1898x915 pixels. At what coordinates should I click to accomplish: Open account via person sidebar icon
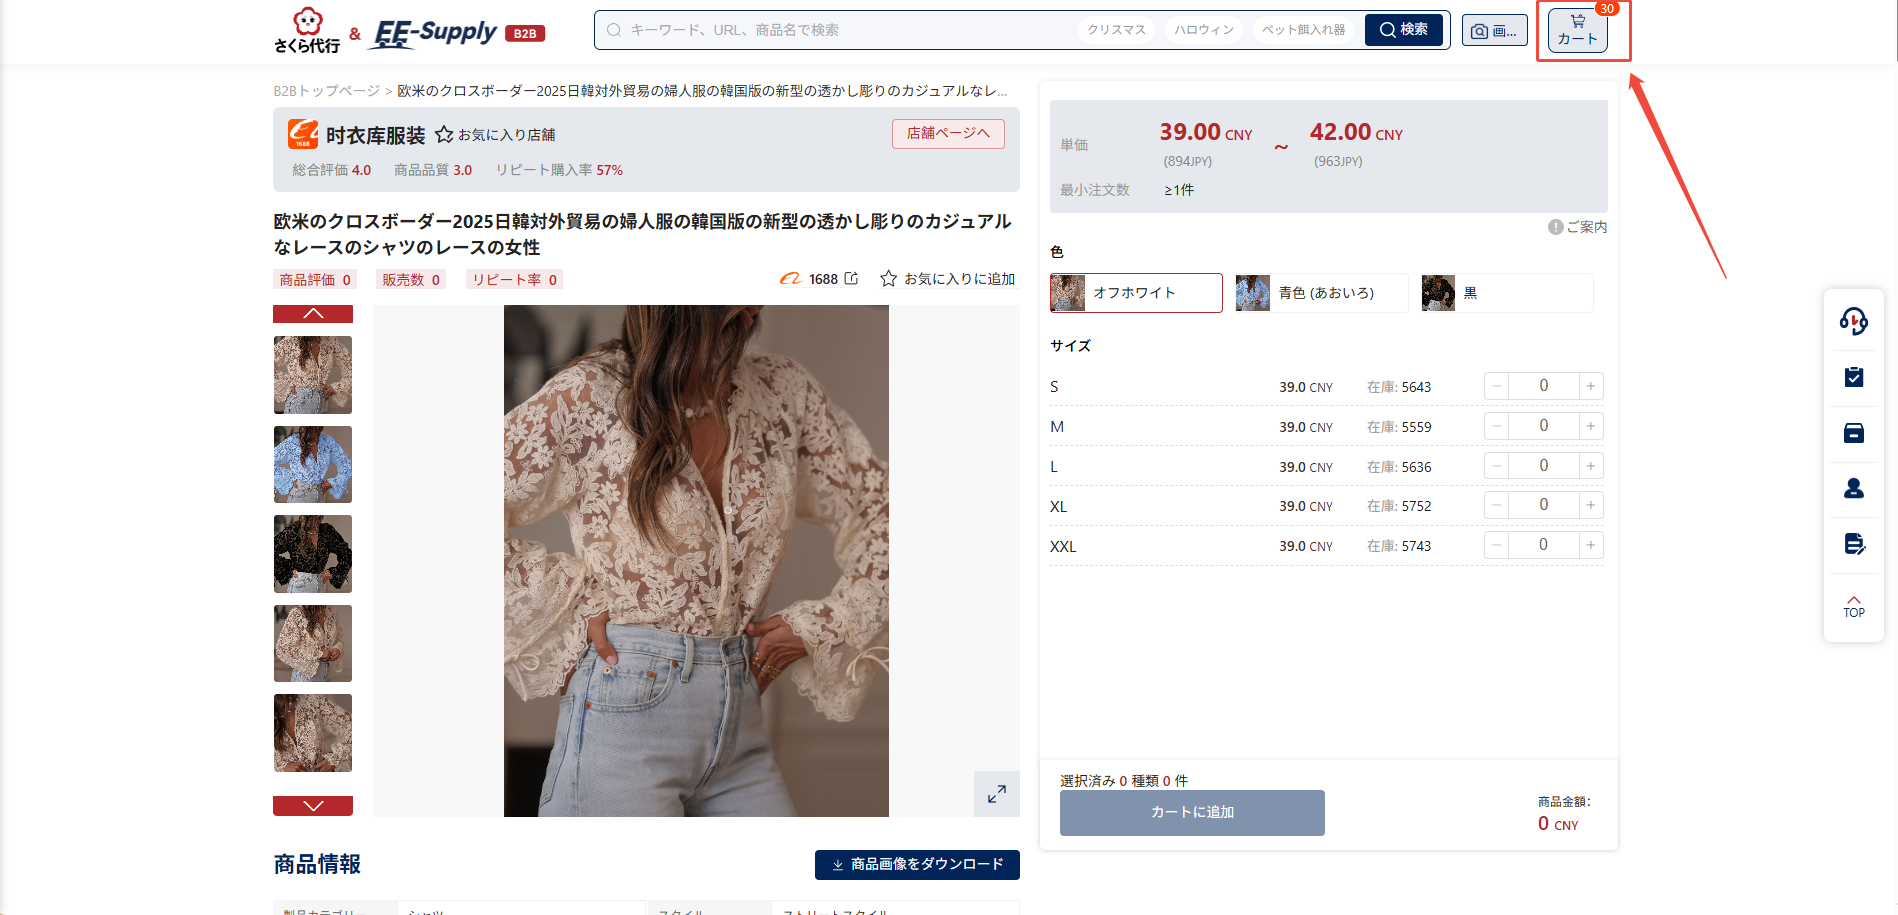(1853, 488)
